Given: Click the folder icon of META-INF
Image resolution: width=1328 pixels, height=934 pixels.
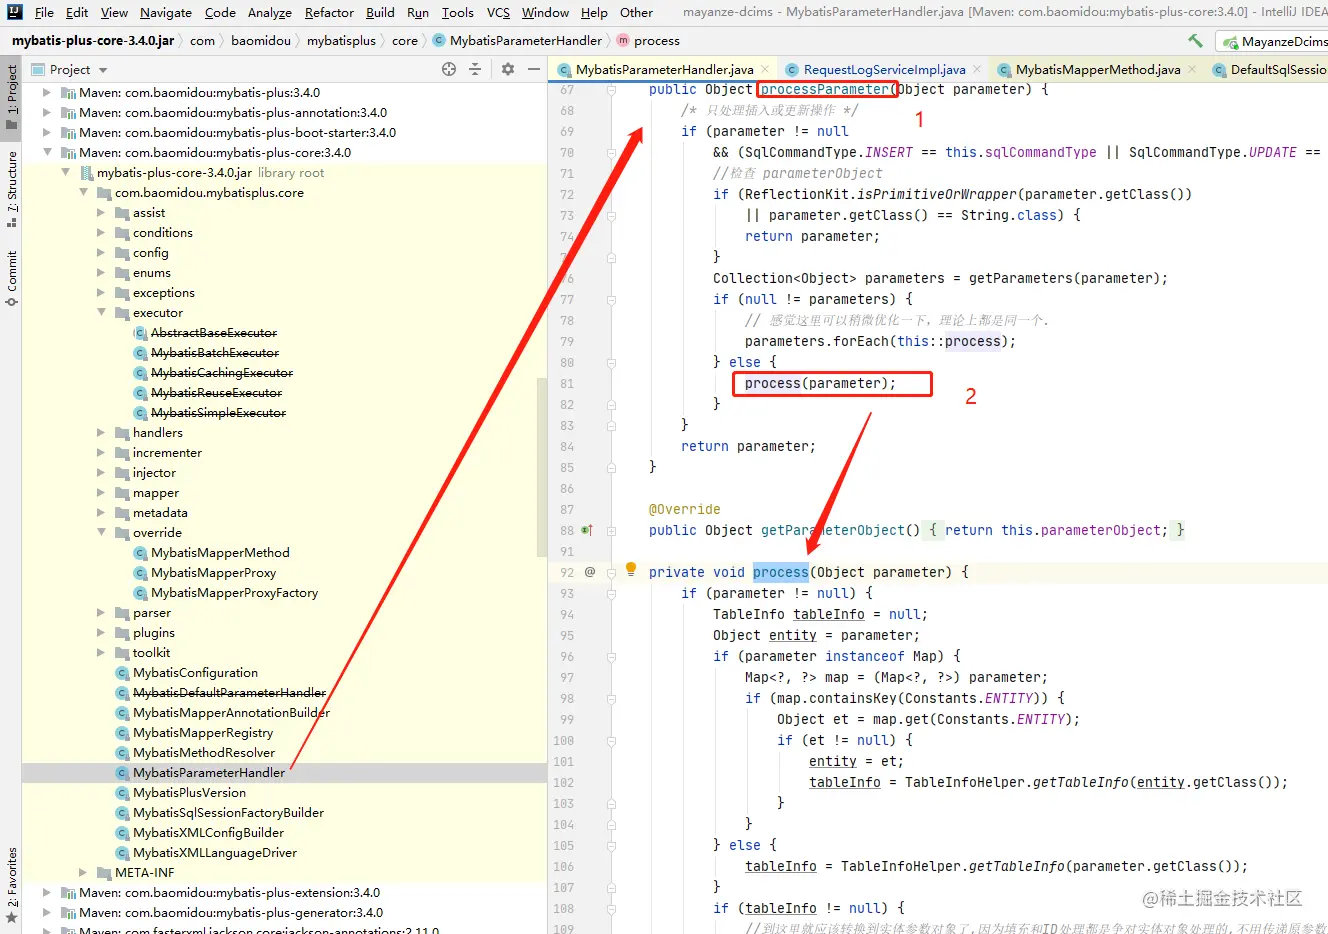Looking at the screenshot, I should (x=104, y=873).
